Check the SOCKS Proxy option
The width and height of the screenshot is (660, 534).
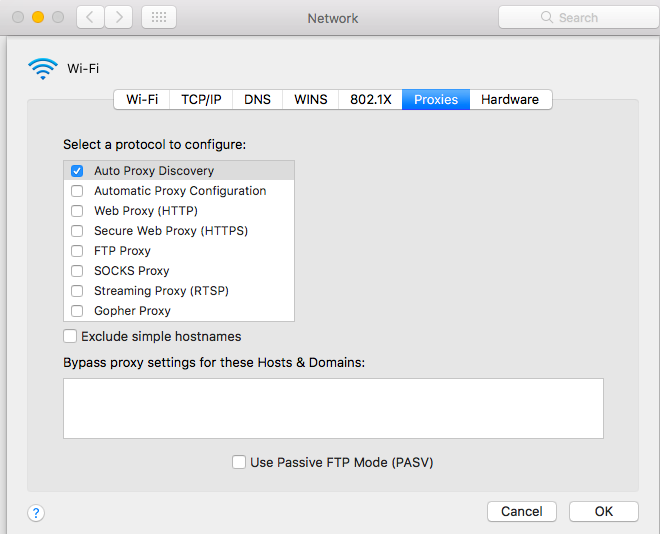[77, 271]
